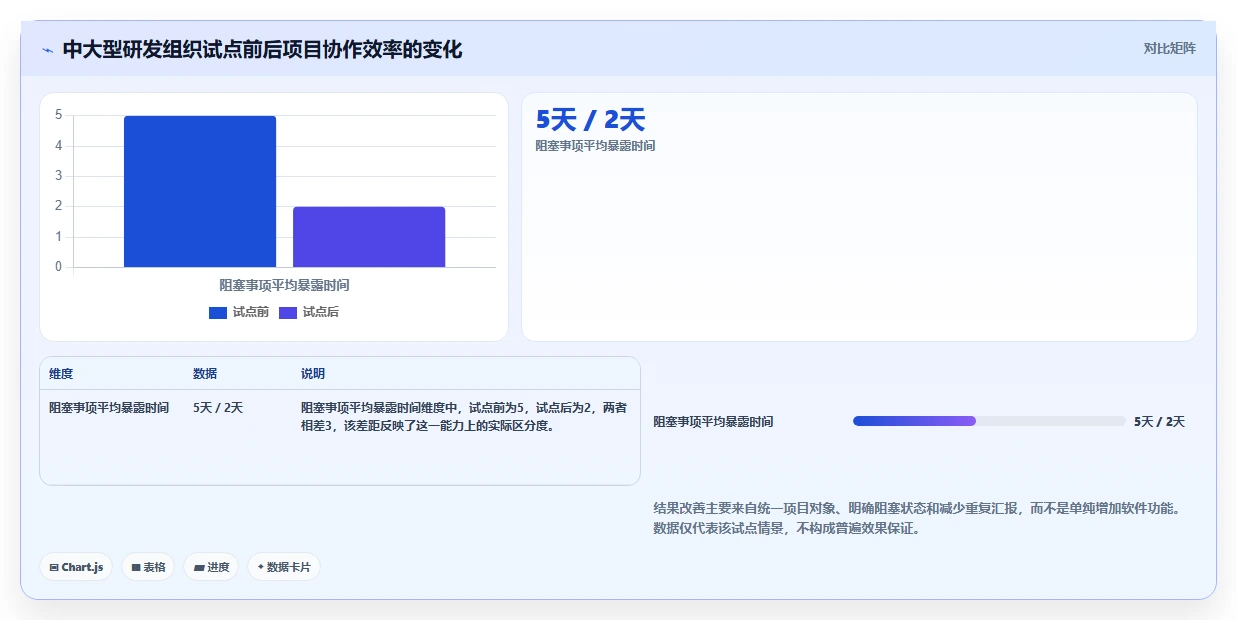Viewport: 1237px width, 620px height.
Task: Toggle the 试点后 legend entry
Action: 309,312
